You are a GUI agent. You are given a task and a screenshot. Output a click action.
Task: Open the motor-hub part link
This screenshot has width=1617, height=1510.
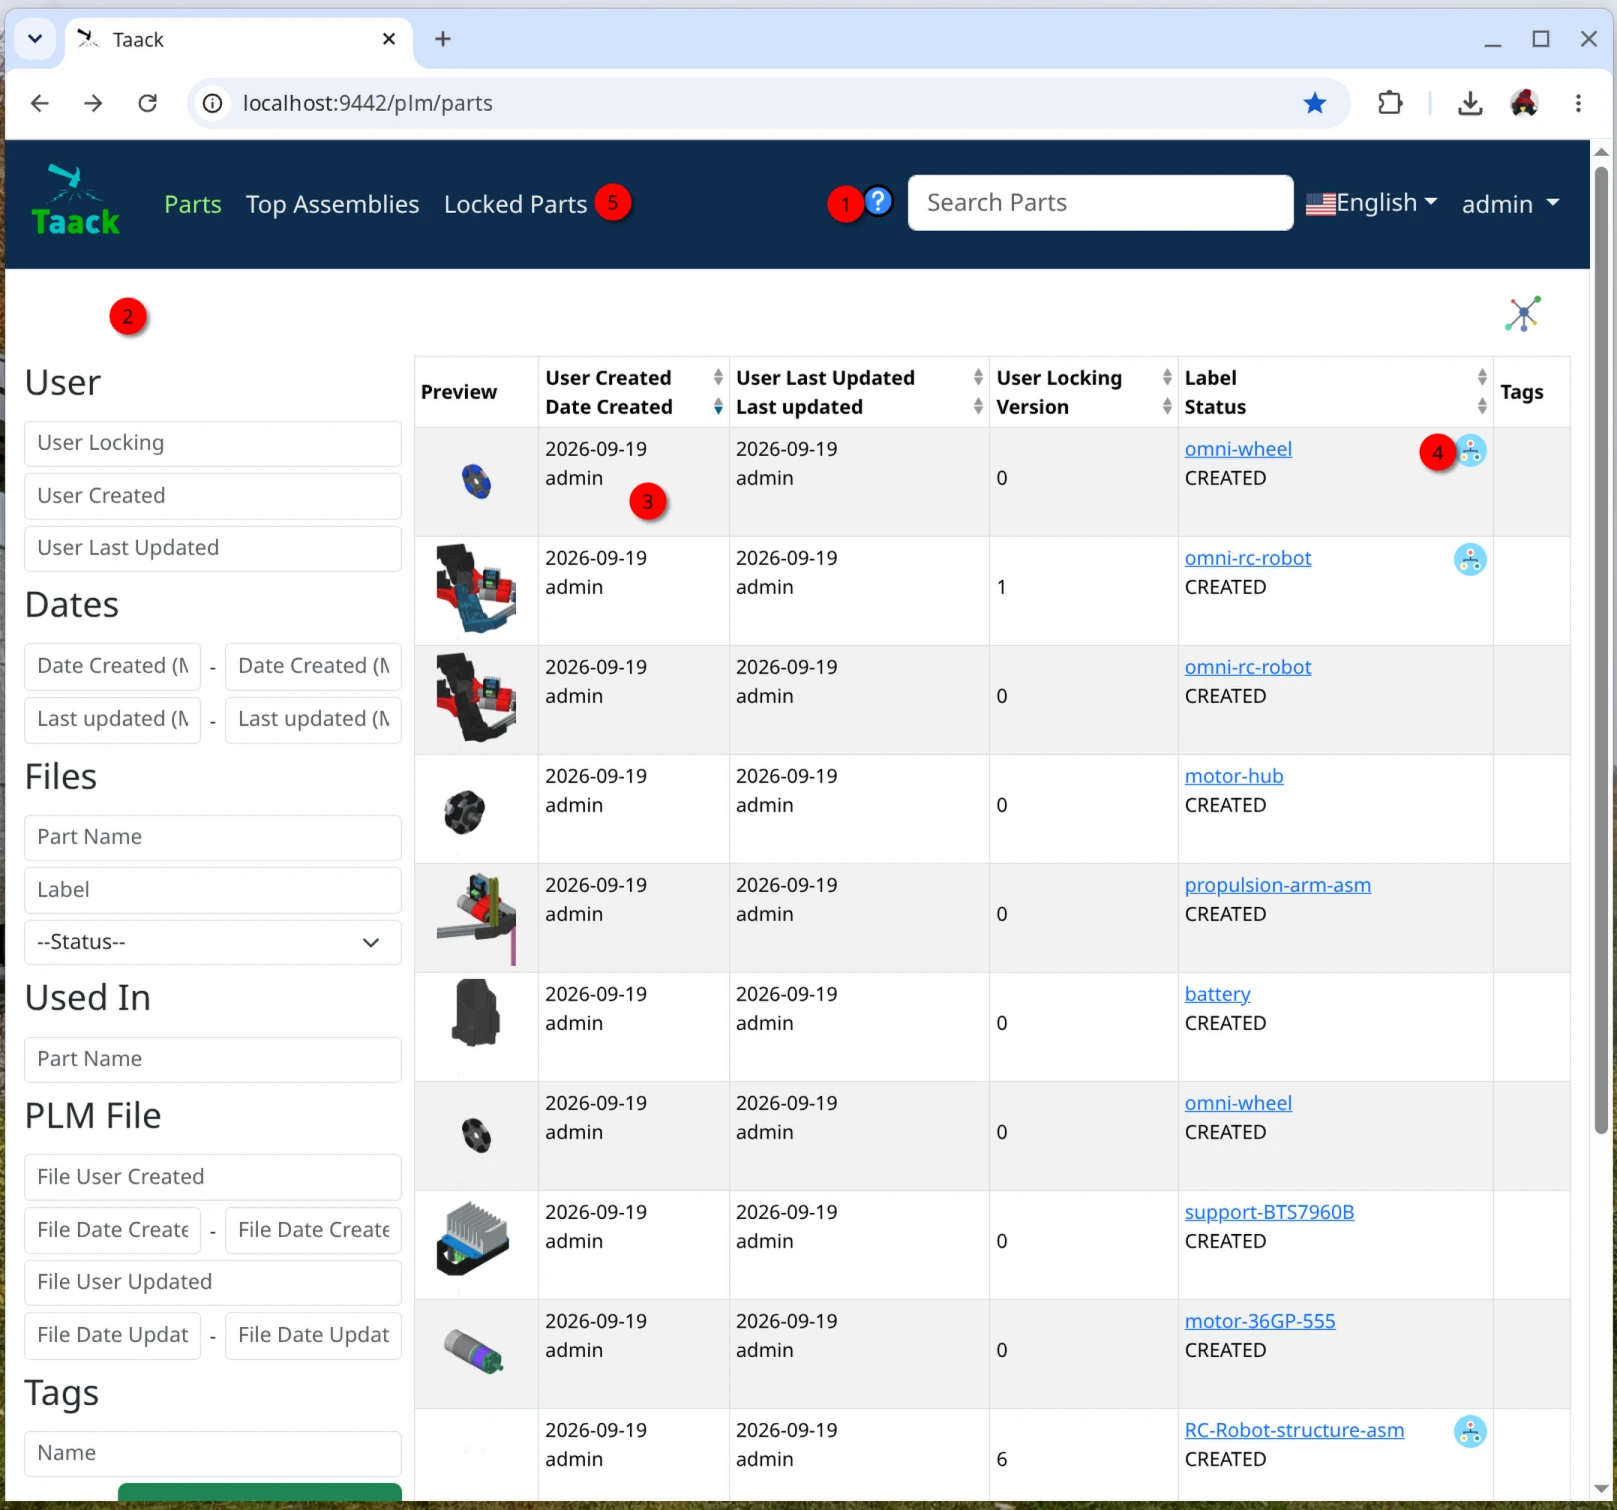[1234, 776]
